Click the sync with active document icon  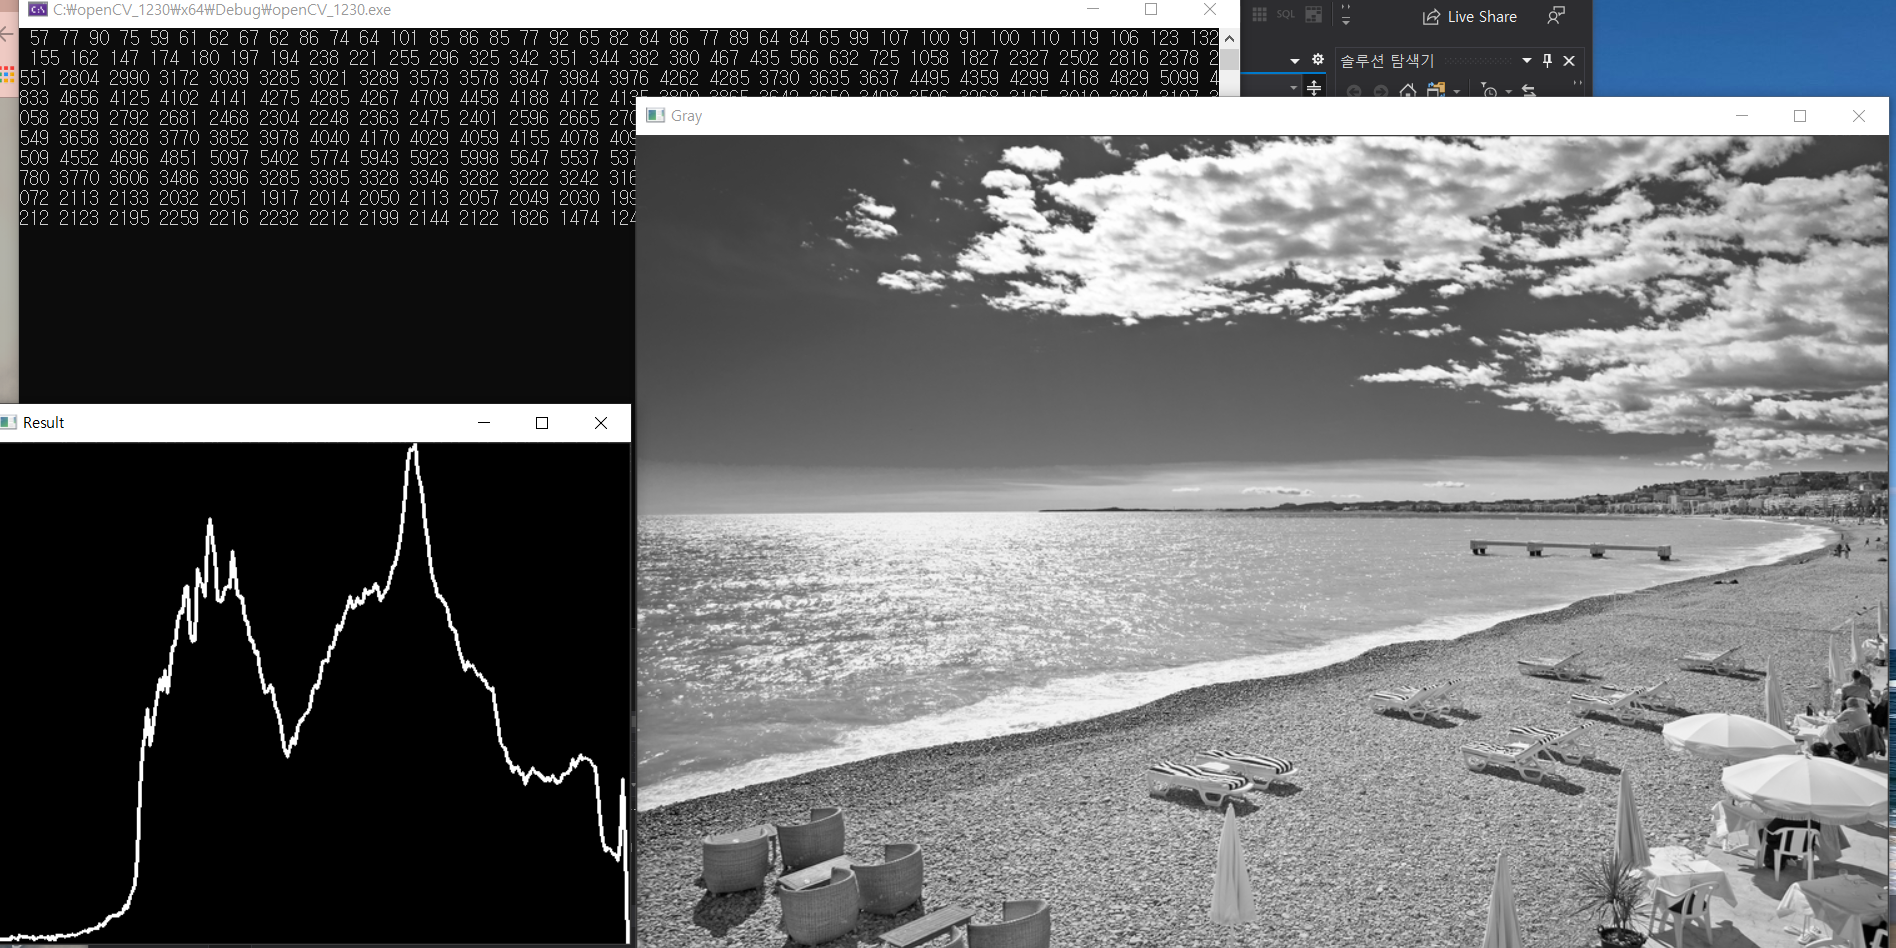(1529, 91)
